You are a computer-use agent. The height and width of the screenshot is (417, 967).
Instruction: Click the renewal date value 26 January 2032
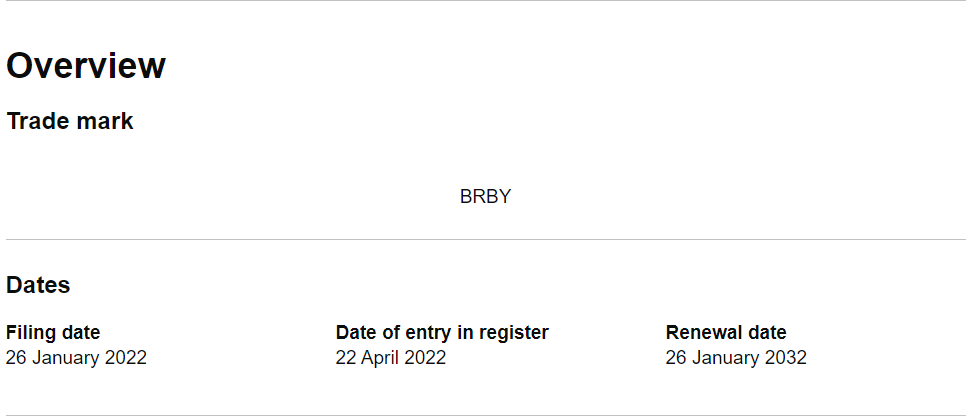pos(736,358)
